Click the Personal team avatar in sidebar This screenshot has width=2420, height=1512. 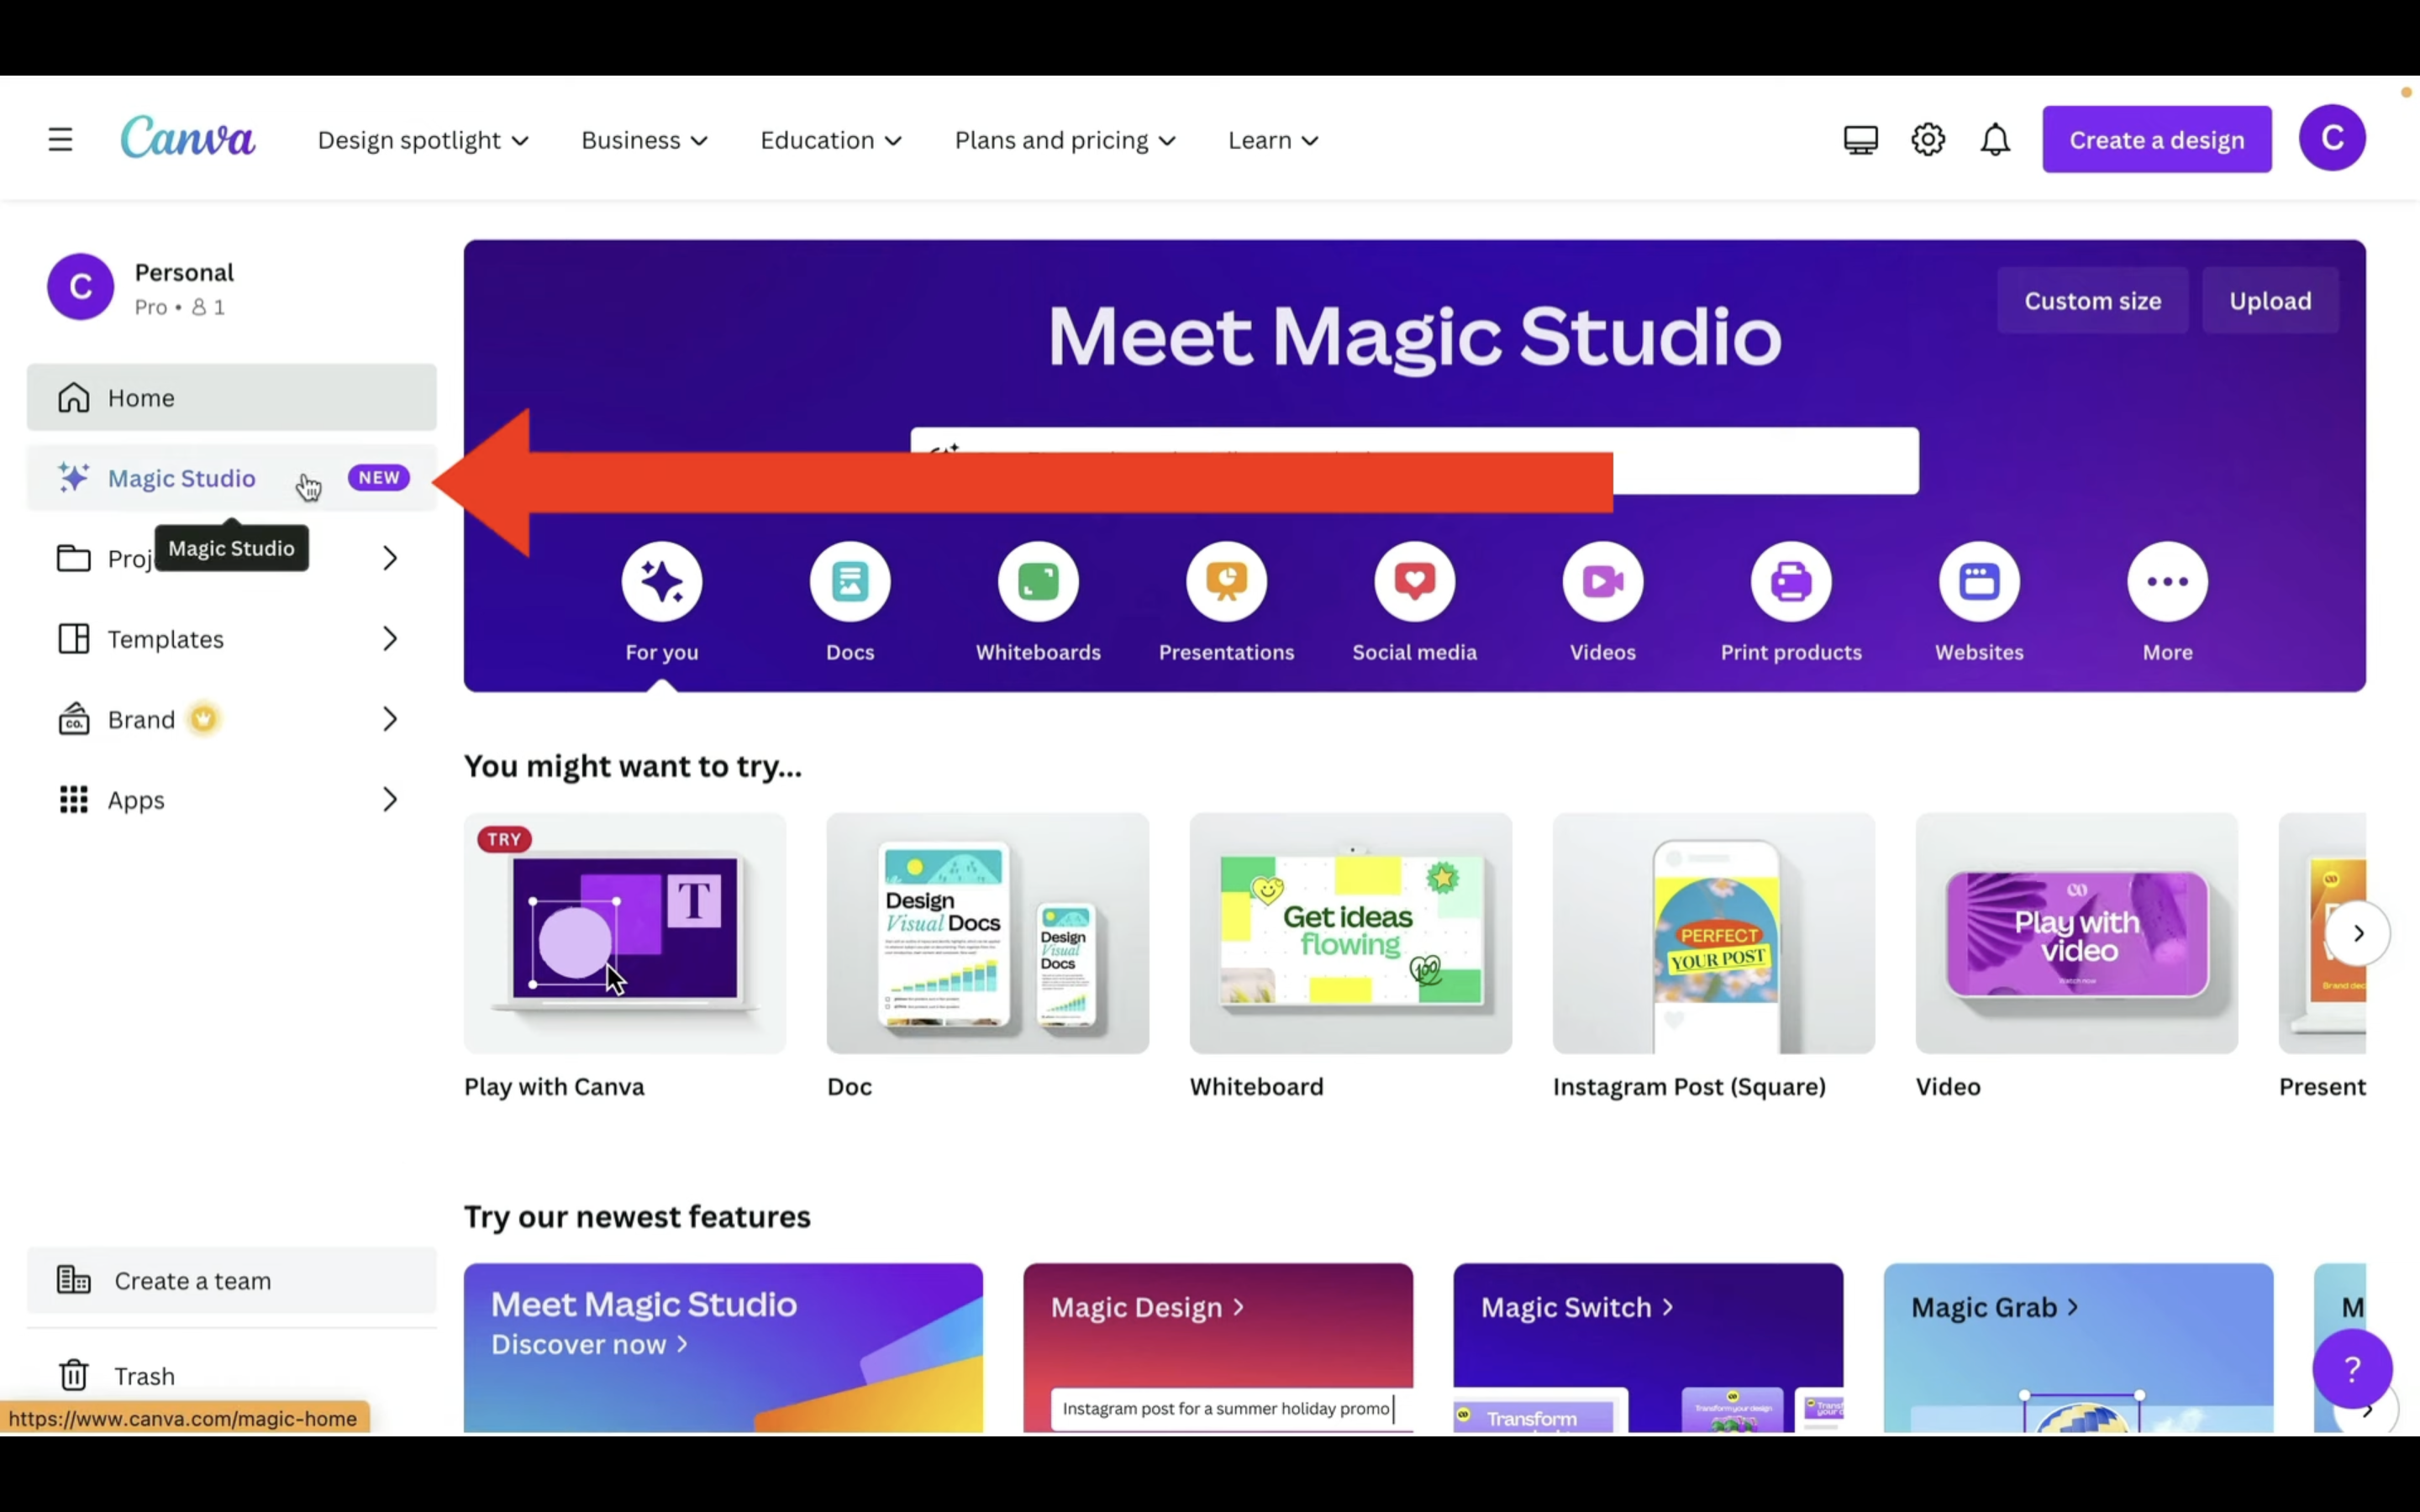[x=80, y=287]
